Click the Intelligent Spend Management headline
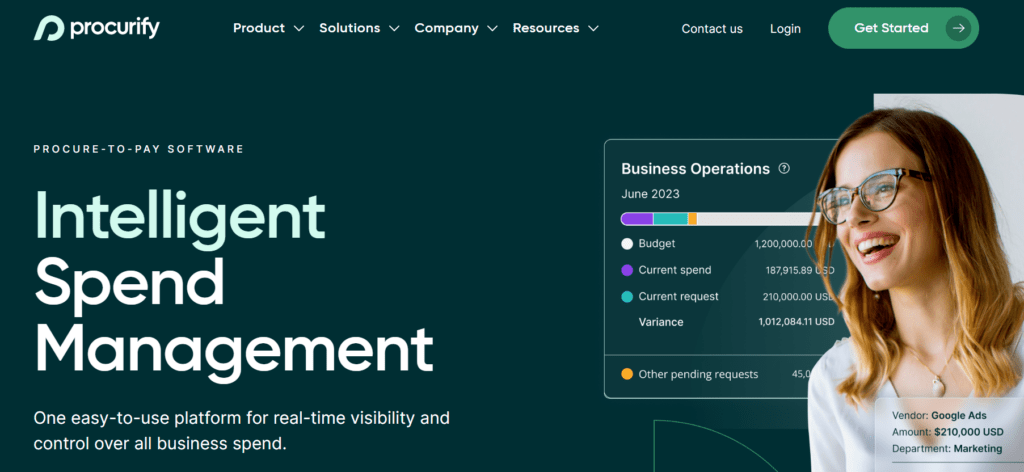1024x472 pixels. pyautogui.click(x=233, y=278)
